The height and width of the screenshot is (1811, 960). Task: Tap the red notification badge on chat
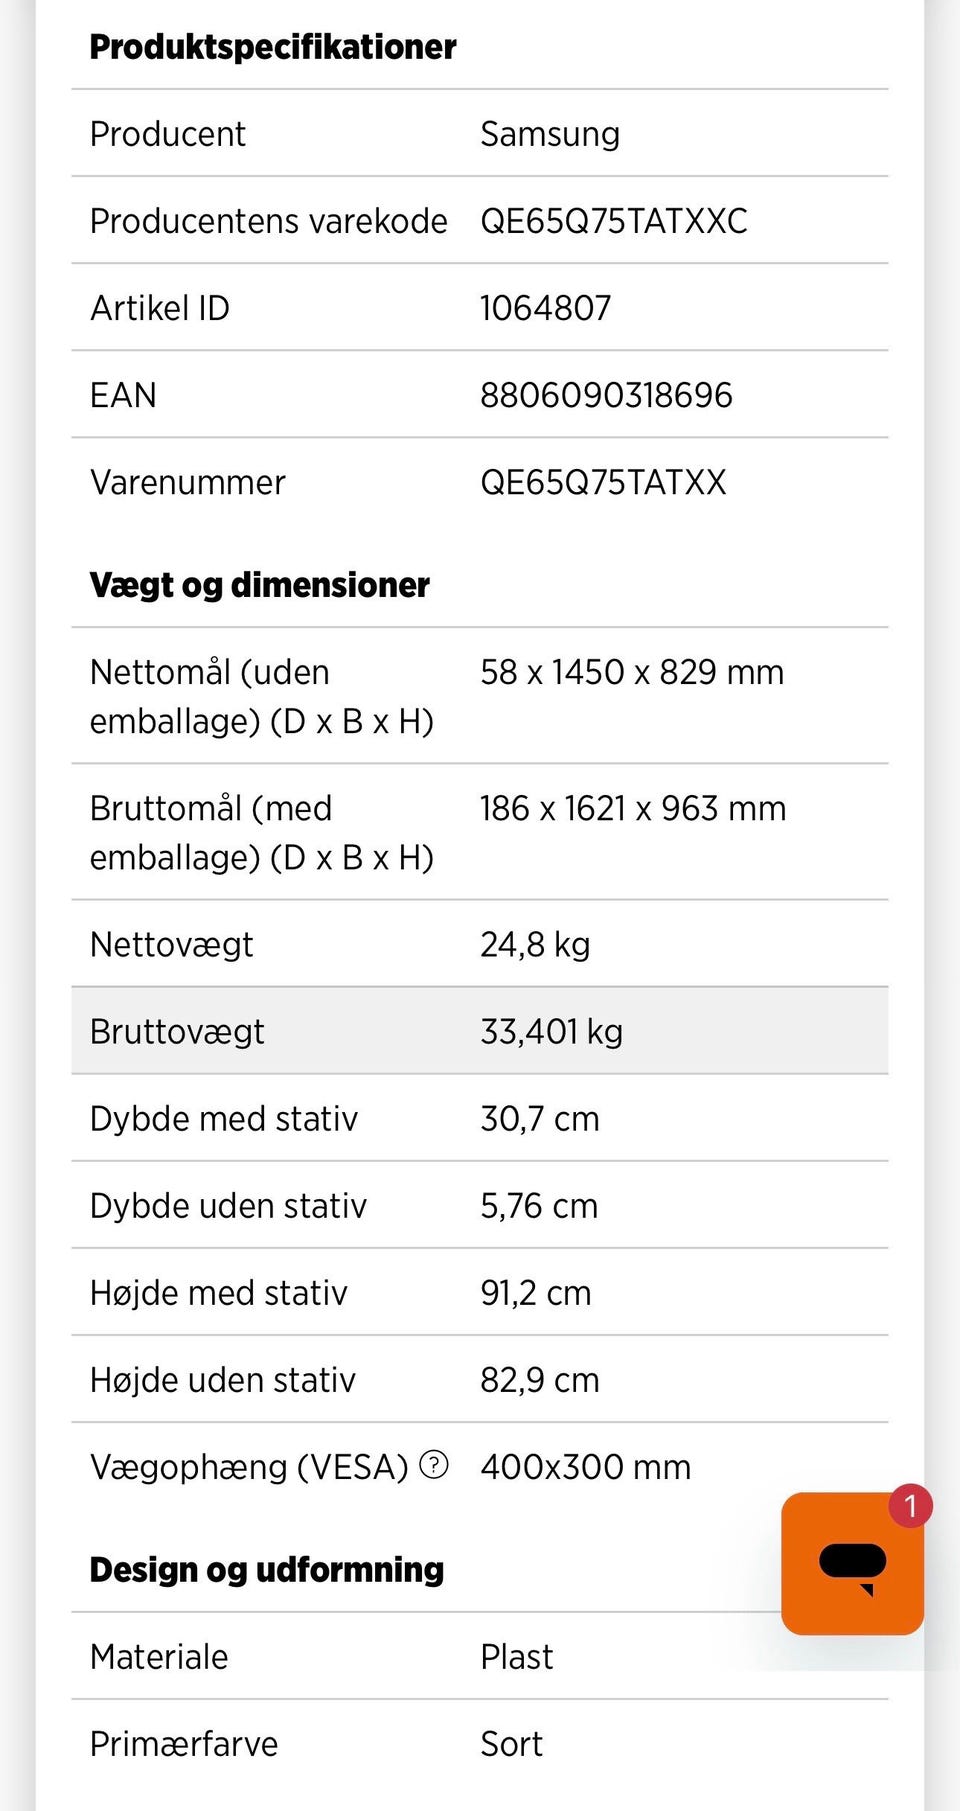(910, 1506)
